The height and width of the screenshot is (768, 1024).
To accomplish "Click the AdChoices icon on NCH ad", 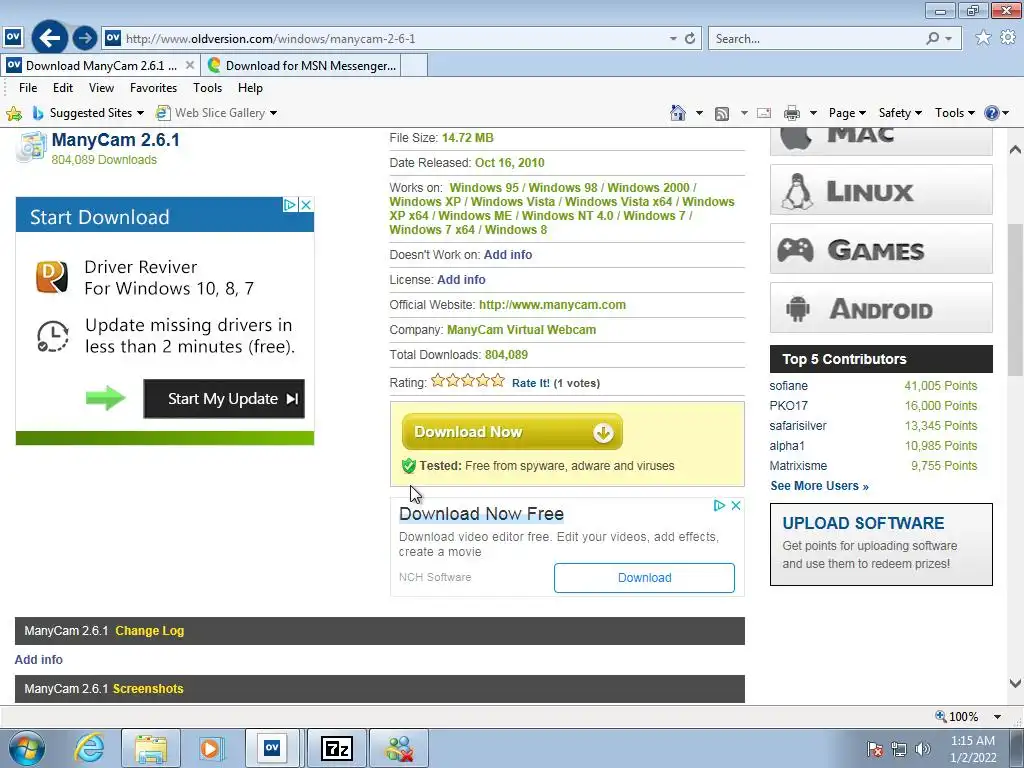I will click(719, 505).
